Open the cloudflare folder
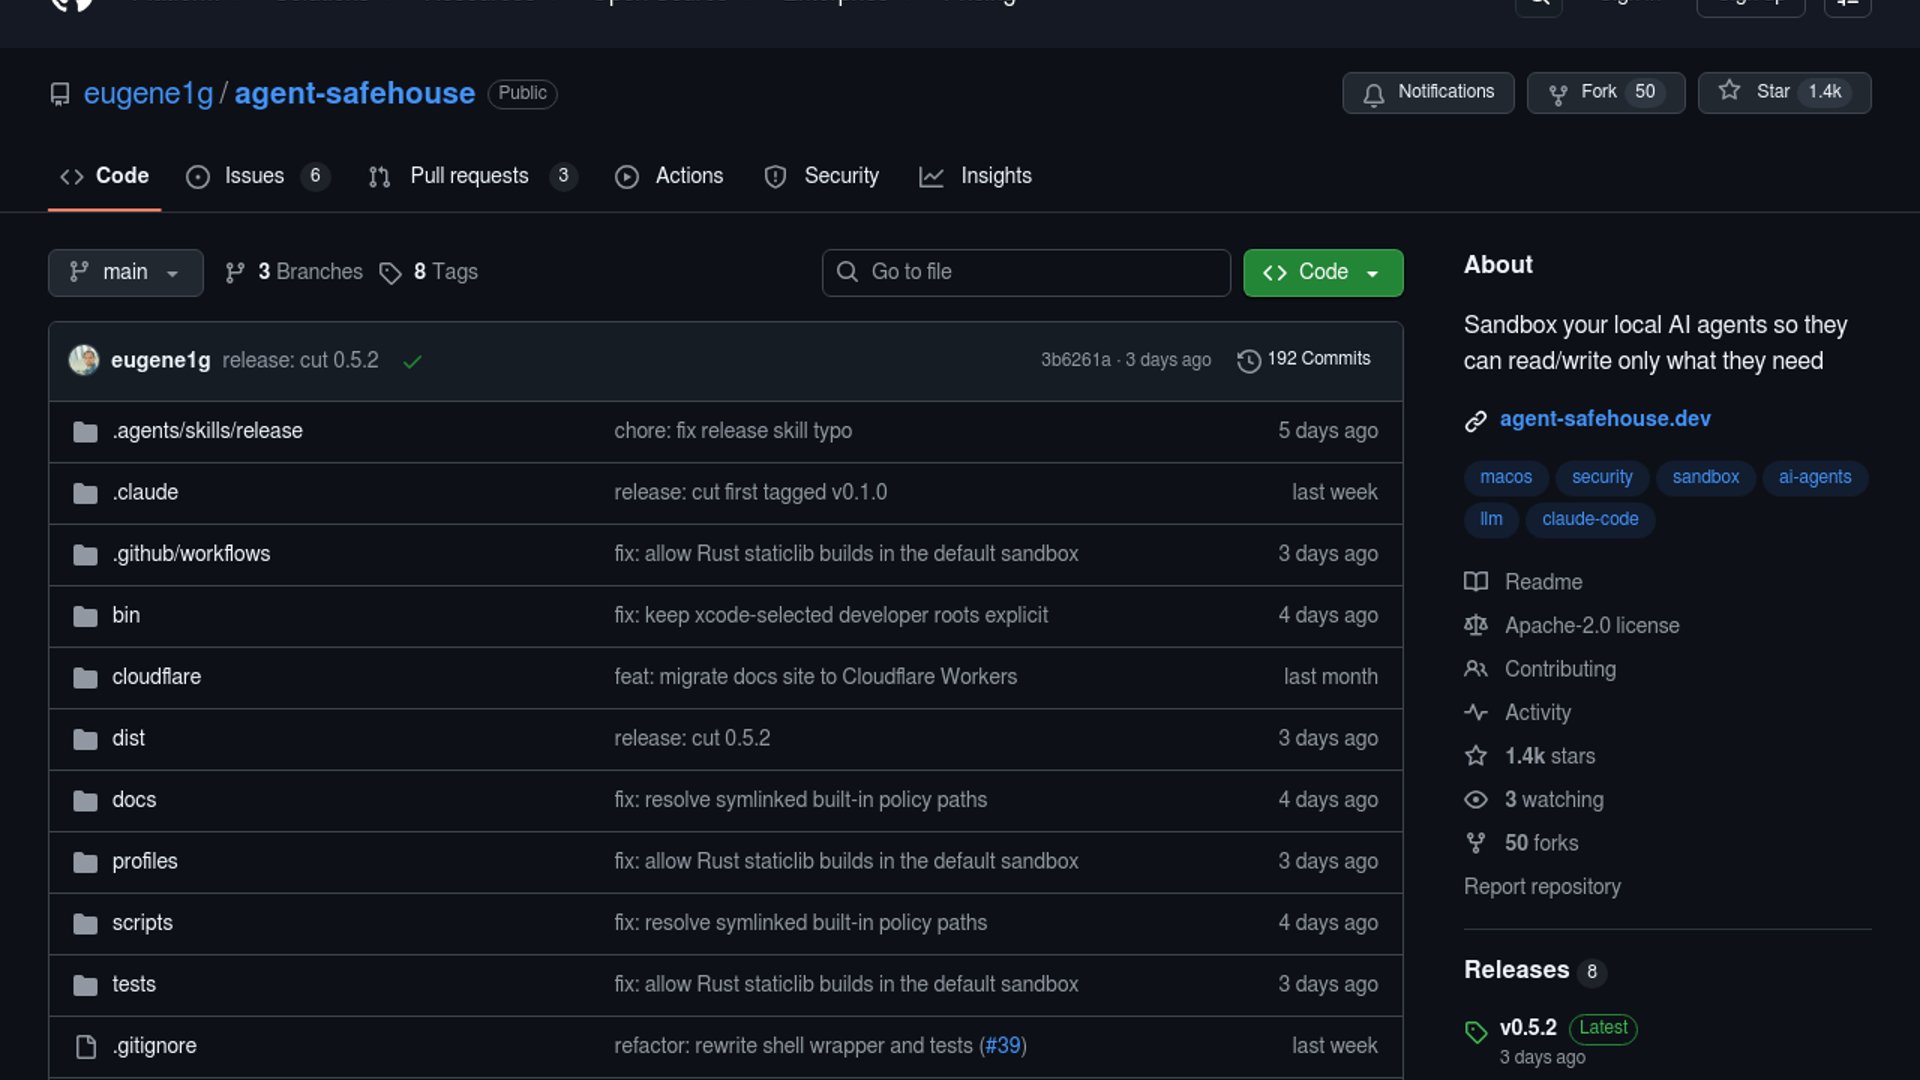This screenshot has width=1920, height=1080. (x=156, y=677)
